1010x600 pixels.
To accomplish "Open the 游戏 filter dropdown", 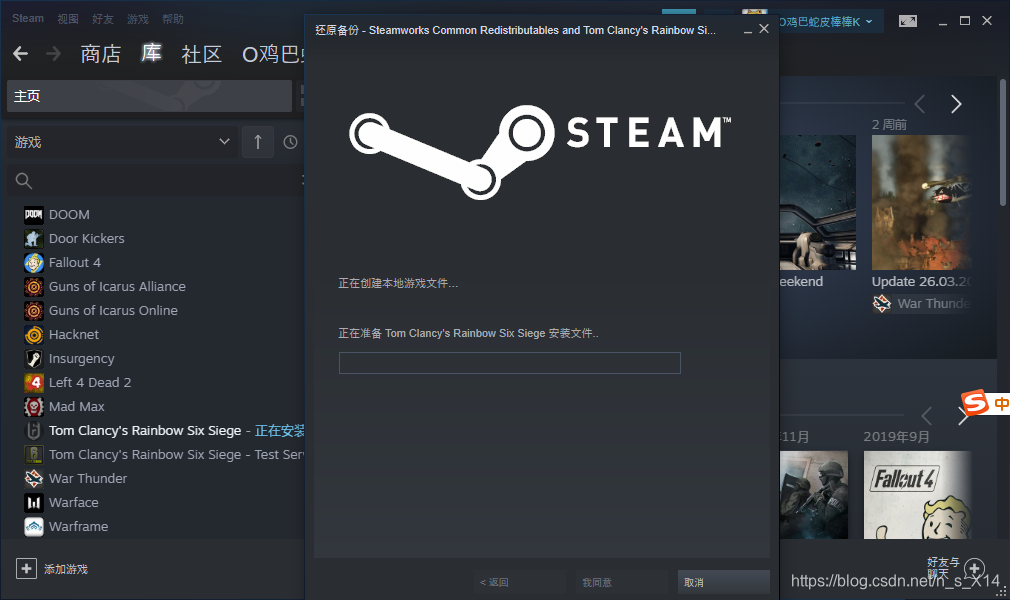I will [122, 142].
